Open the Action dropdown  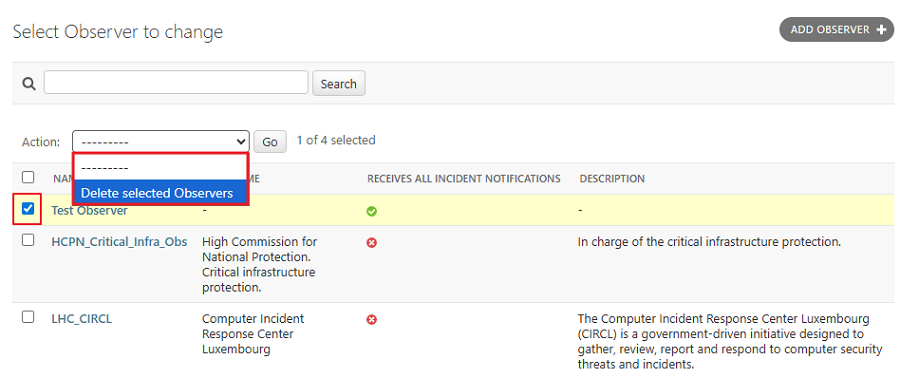(x=161, y=141)
